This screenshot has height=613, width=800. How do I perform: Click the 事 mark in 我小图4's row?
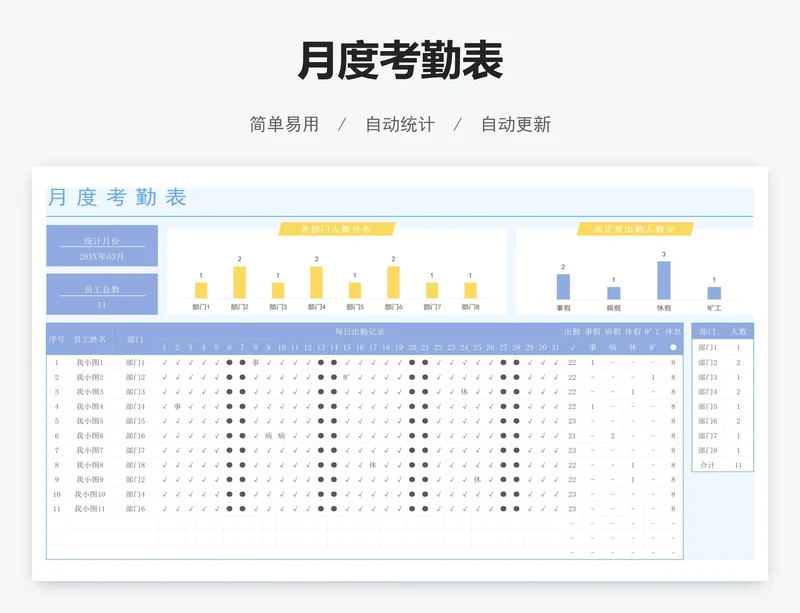click(x=178, y=406)
